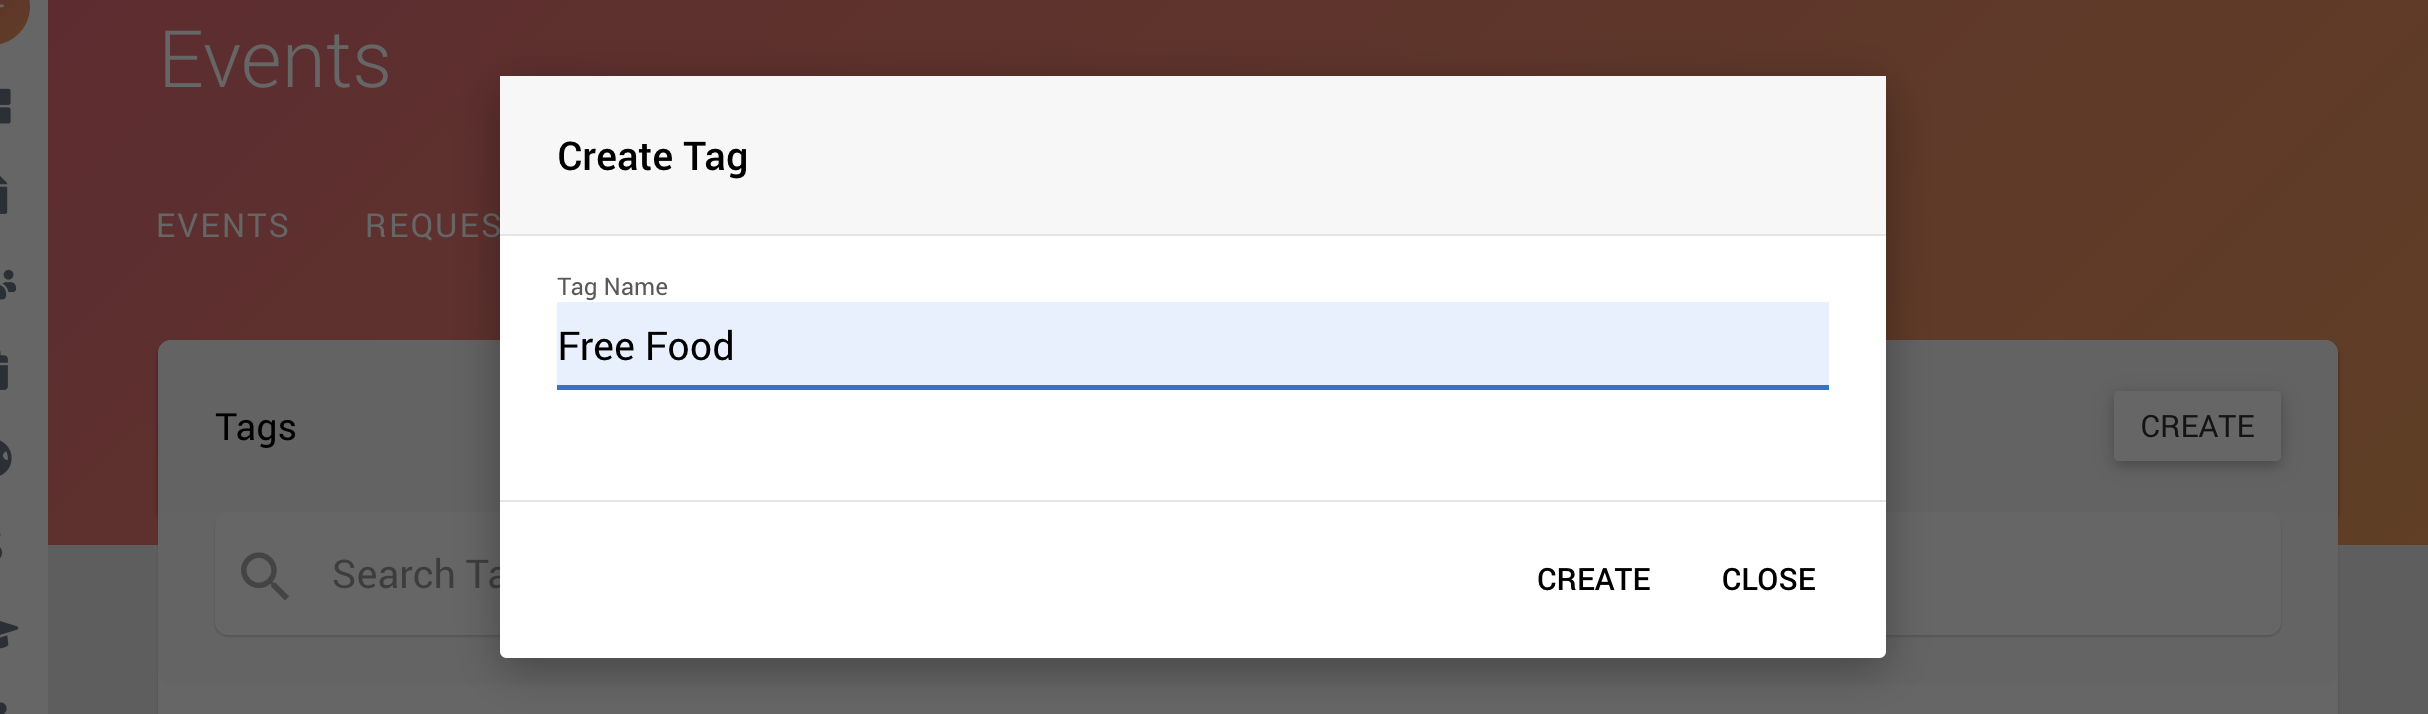Screen dimensions: 2428x714
Task: Select the sidebar icon below the globe
Action: point(3,546)
